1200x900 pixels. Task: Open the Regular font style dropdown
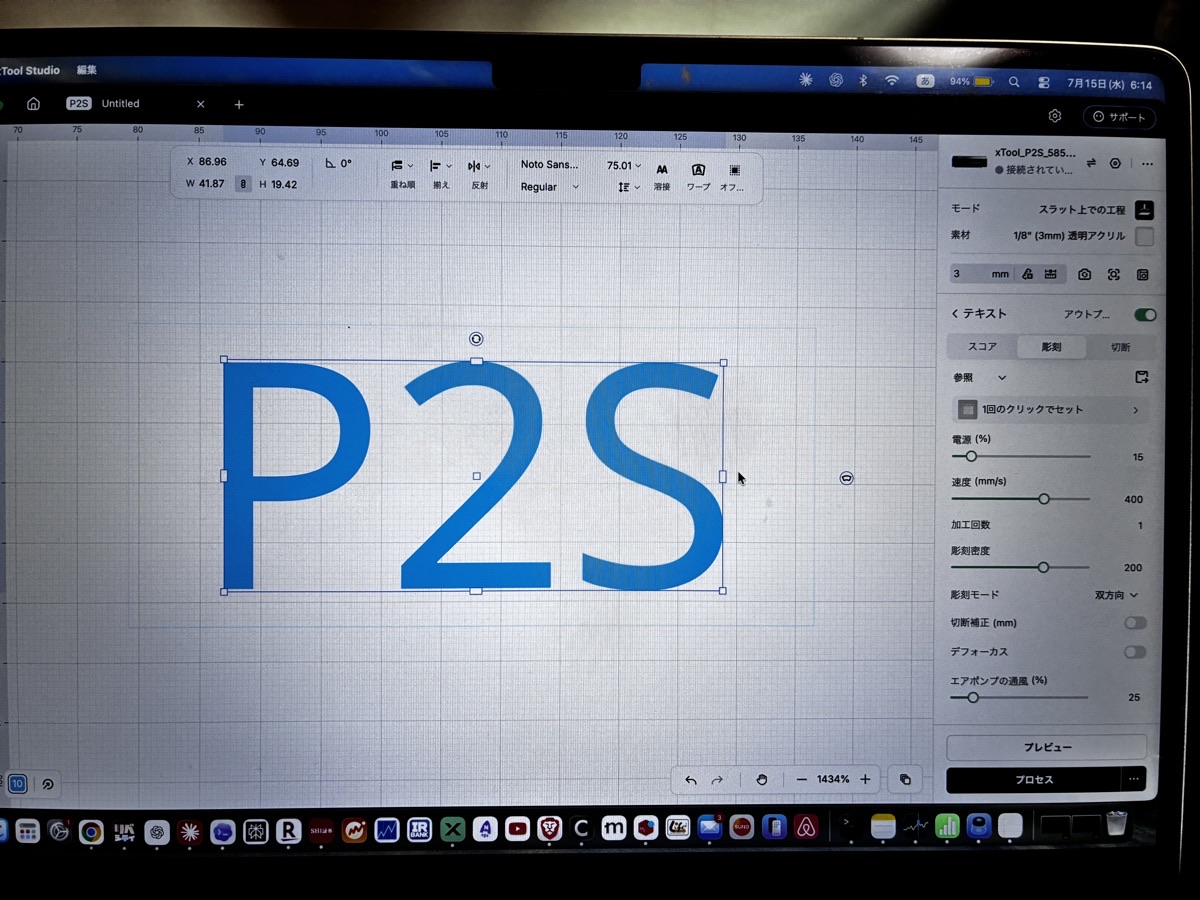549,187
